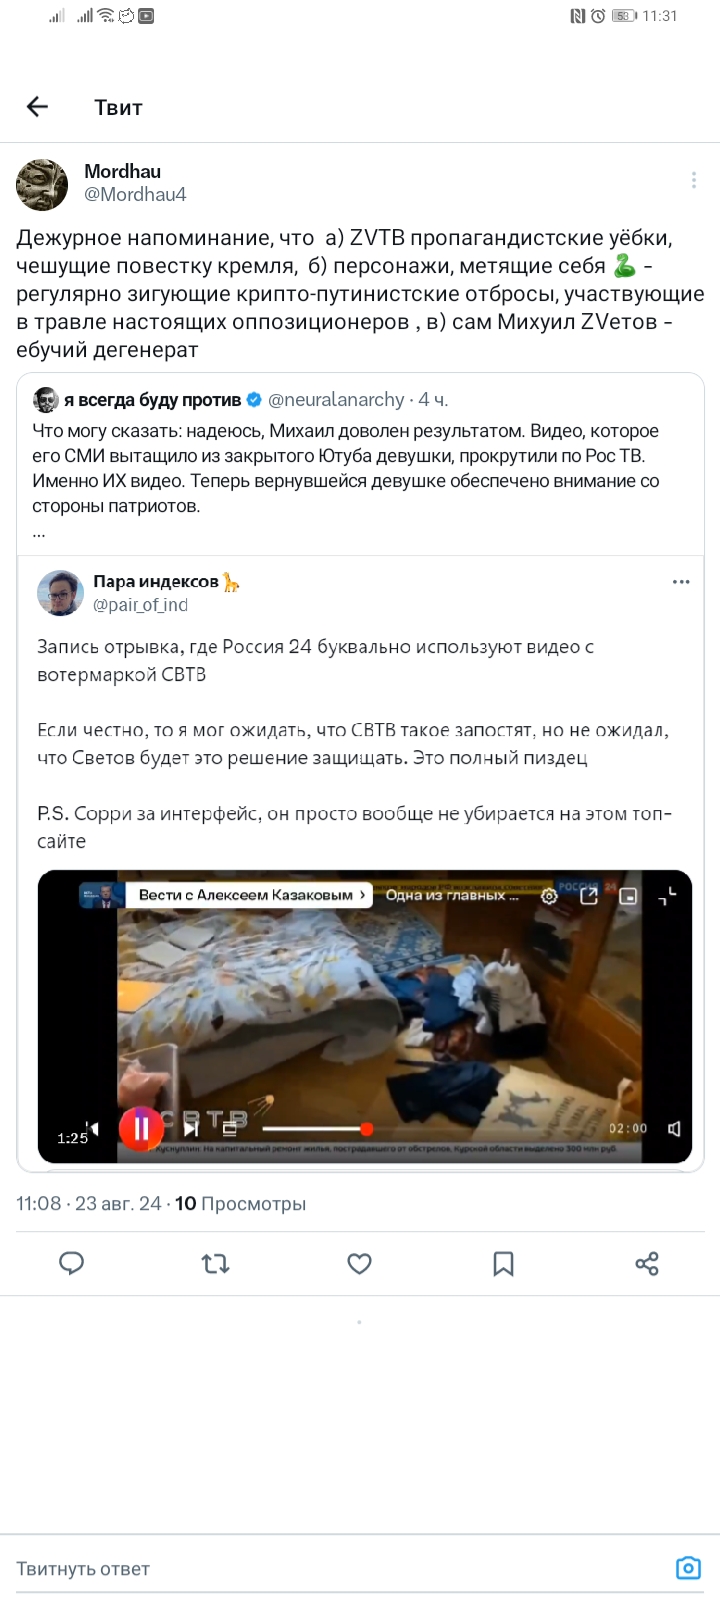Mute the video with speaker icon
The width and height of the screenshot is (720, 1600).
tap(674, 1128)
